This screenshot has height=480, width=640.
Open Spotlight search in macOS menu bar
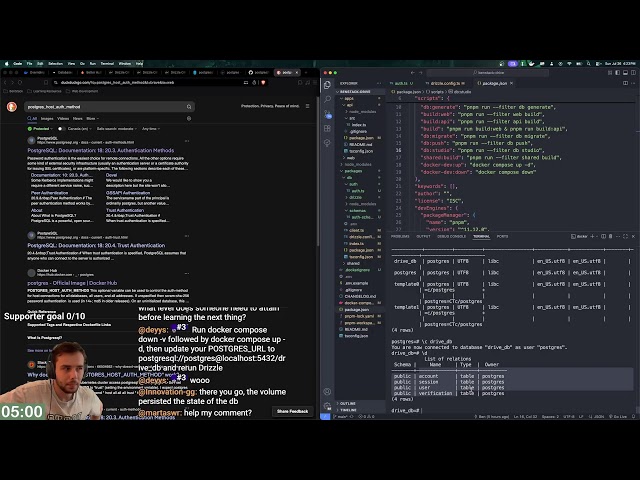(589, 64)
